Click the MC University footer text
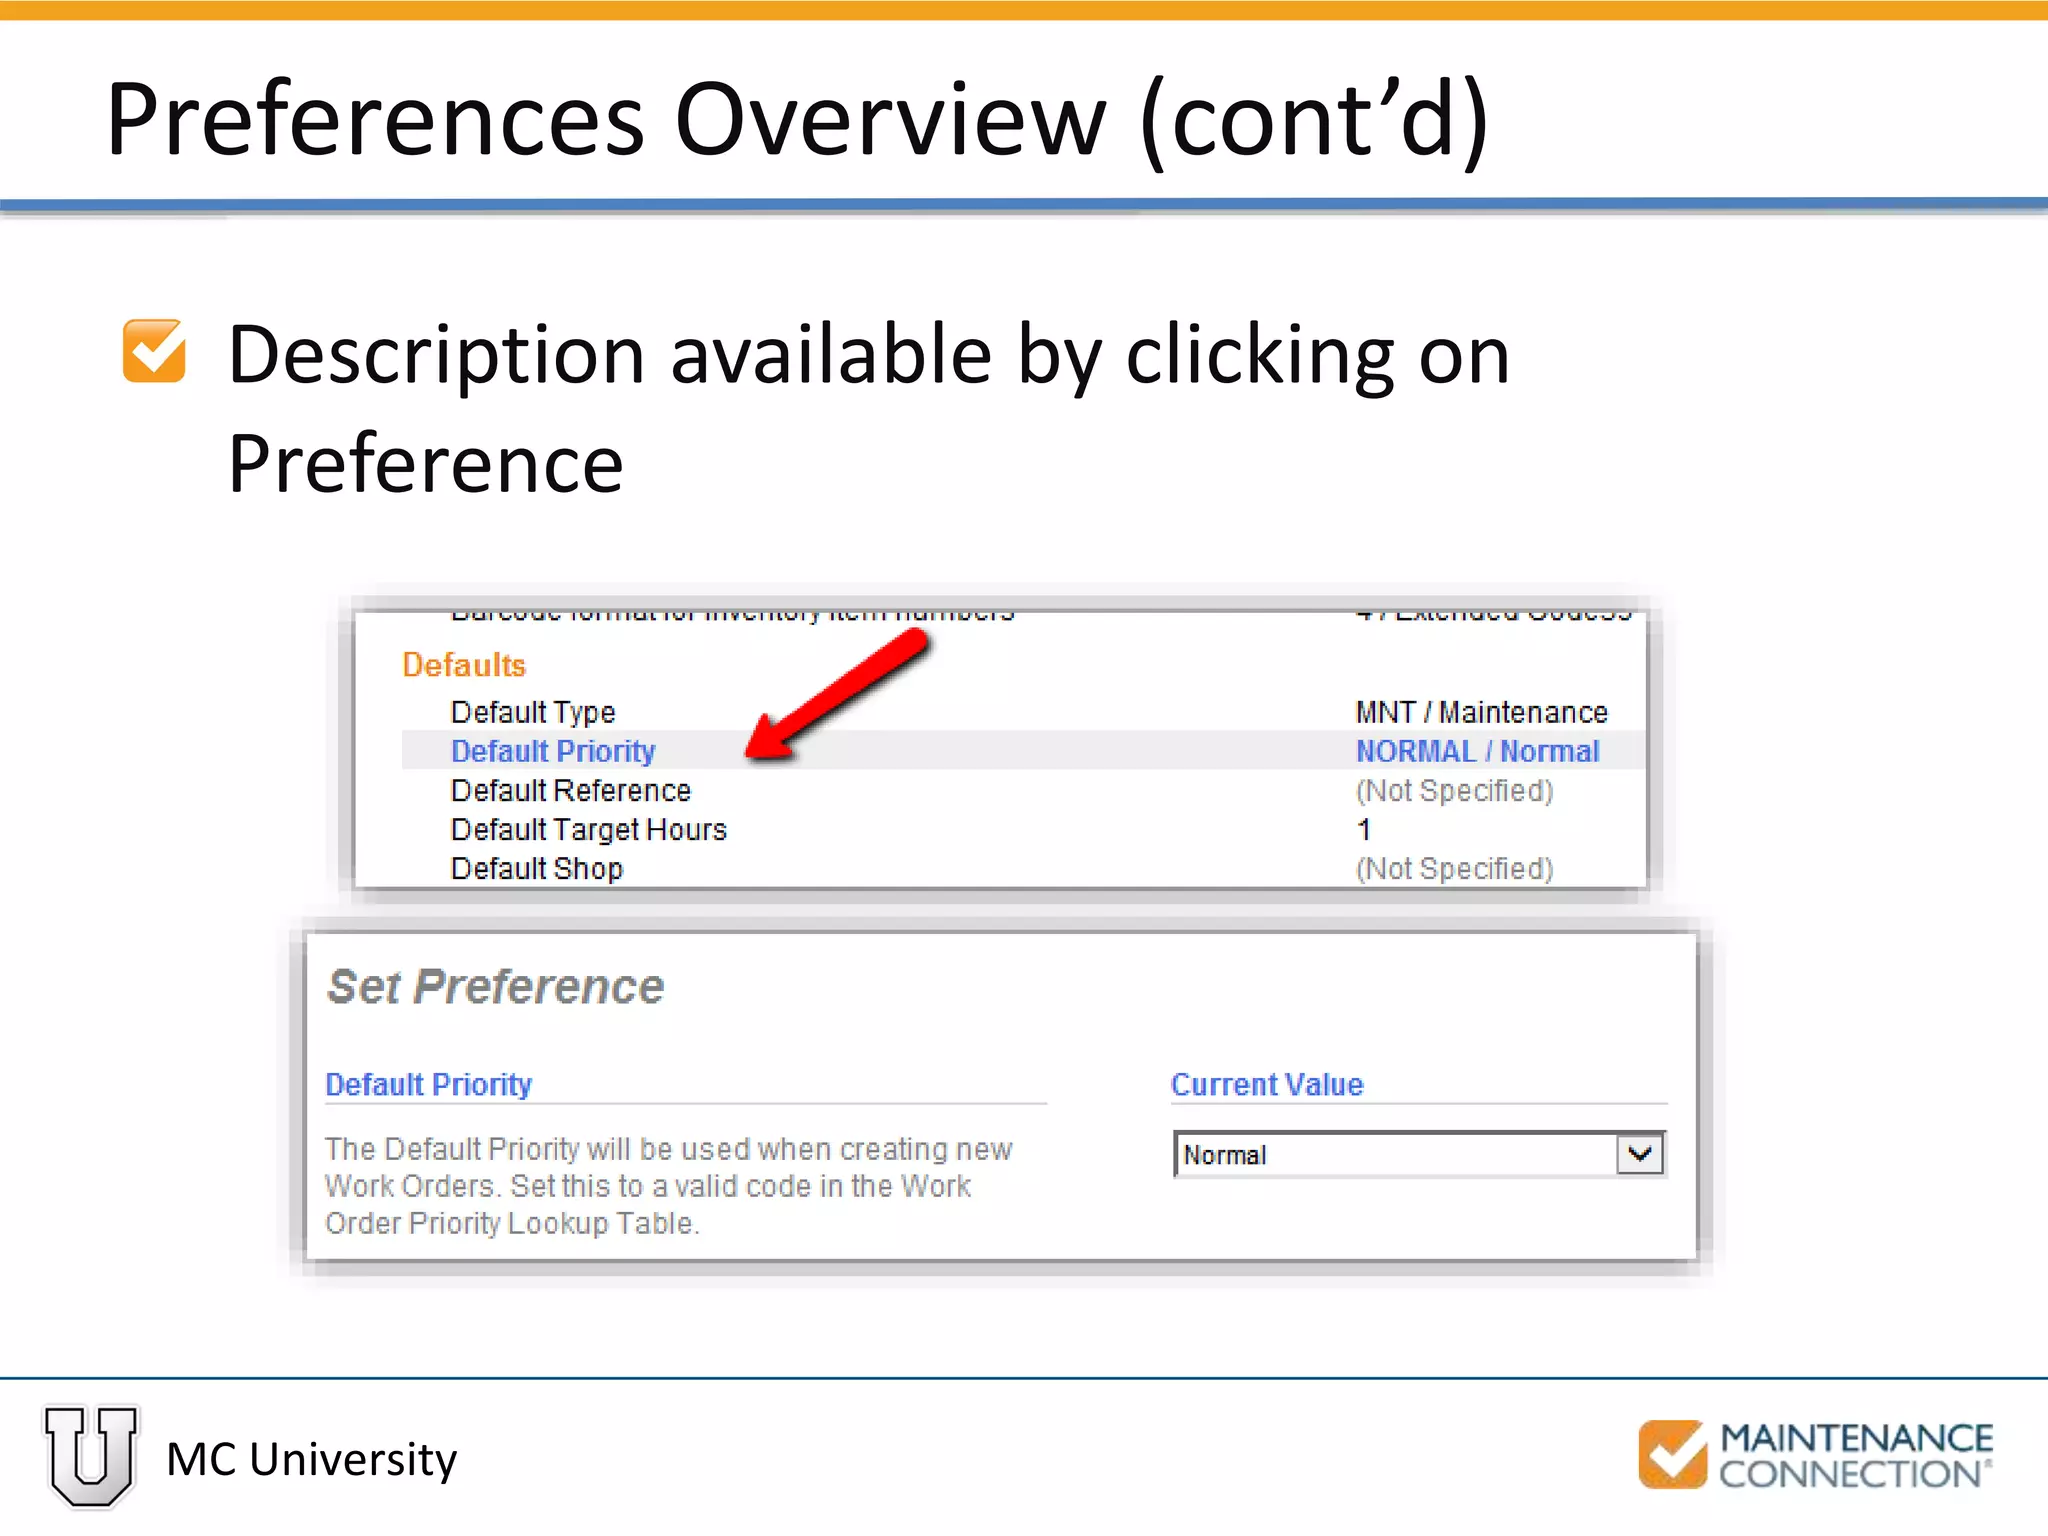 click(311, 1459)
